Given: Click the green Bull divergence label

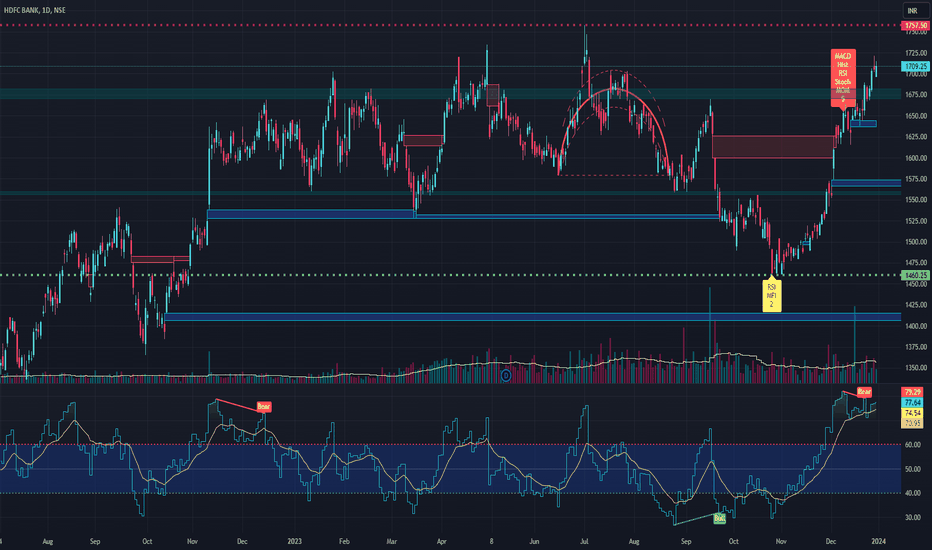Looking at the screenshot, I should click(x=719, y=518).
